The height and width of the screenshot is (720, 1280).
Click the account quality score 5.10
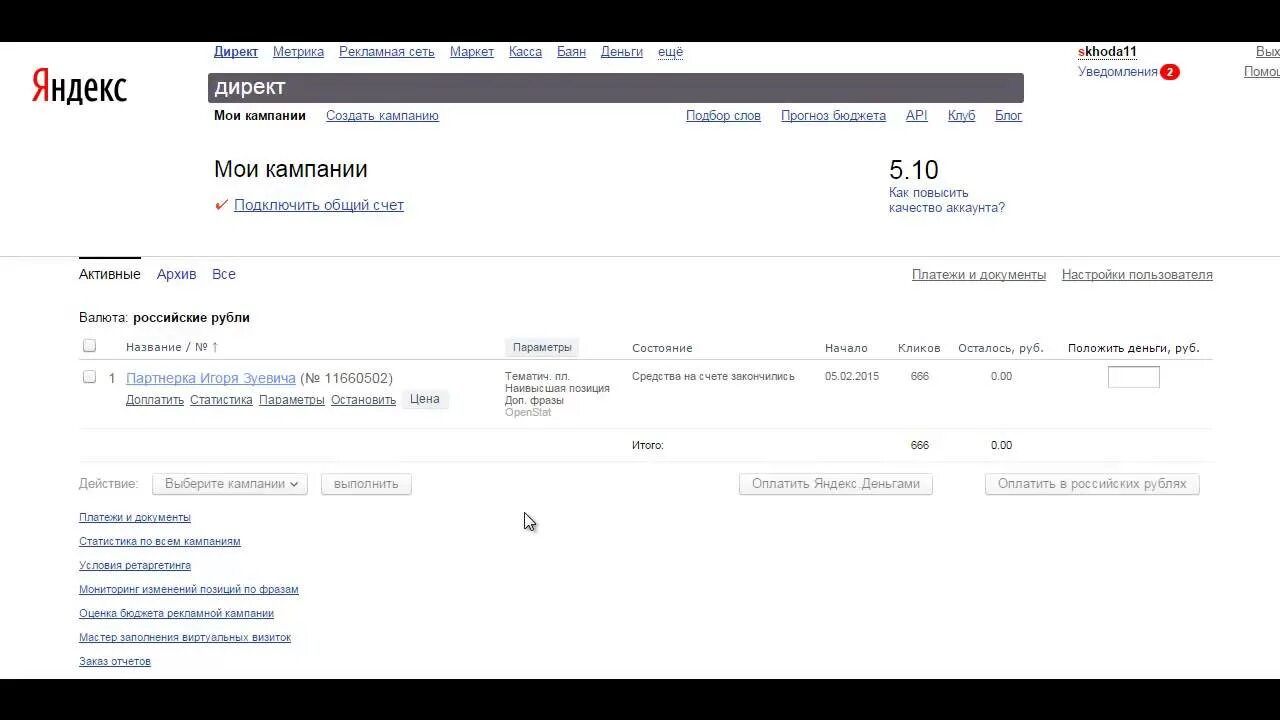point(914,170)
